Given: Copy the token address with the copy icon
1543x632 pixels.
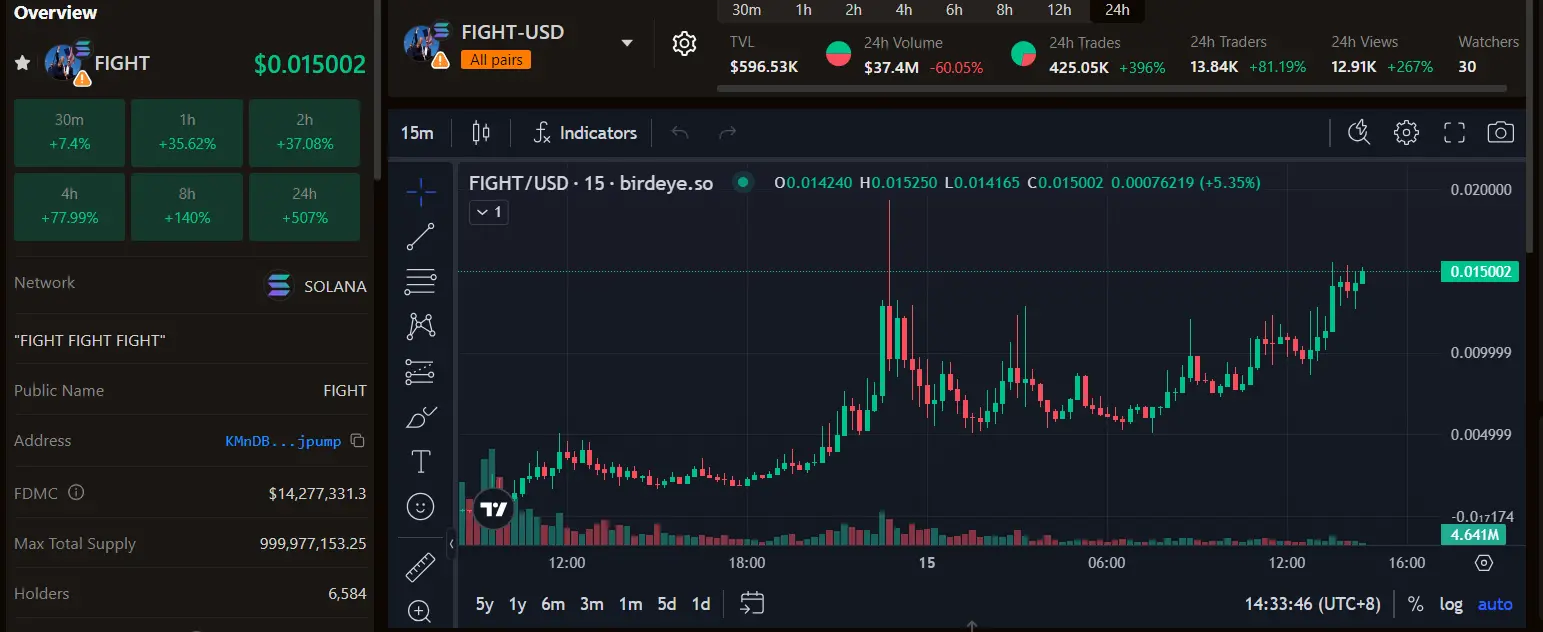Looking at the screenshot, I should [357, 440].
